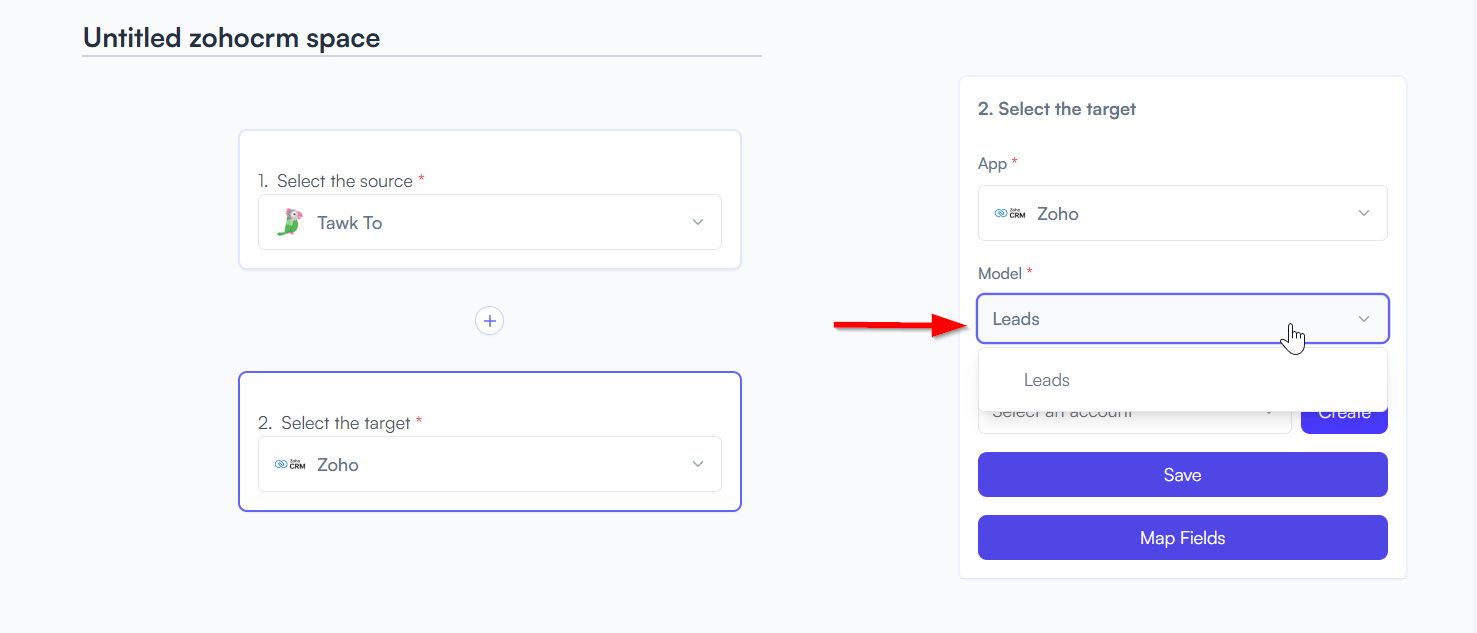This screenshot has width=1477, height=633.
Task: Click the Zoho text in target card
Action: coord(338,464)
